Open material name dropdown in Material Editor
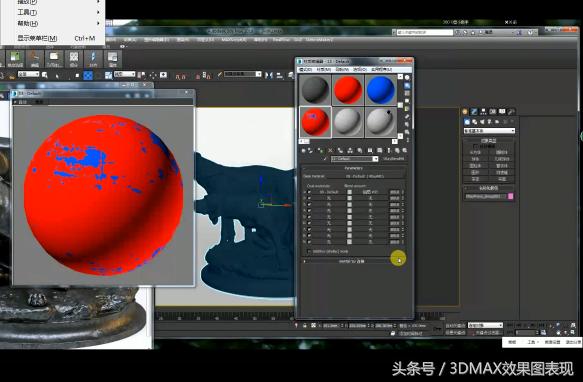This screenshot has height=382, width=583. 376,159
